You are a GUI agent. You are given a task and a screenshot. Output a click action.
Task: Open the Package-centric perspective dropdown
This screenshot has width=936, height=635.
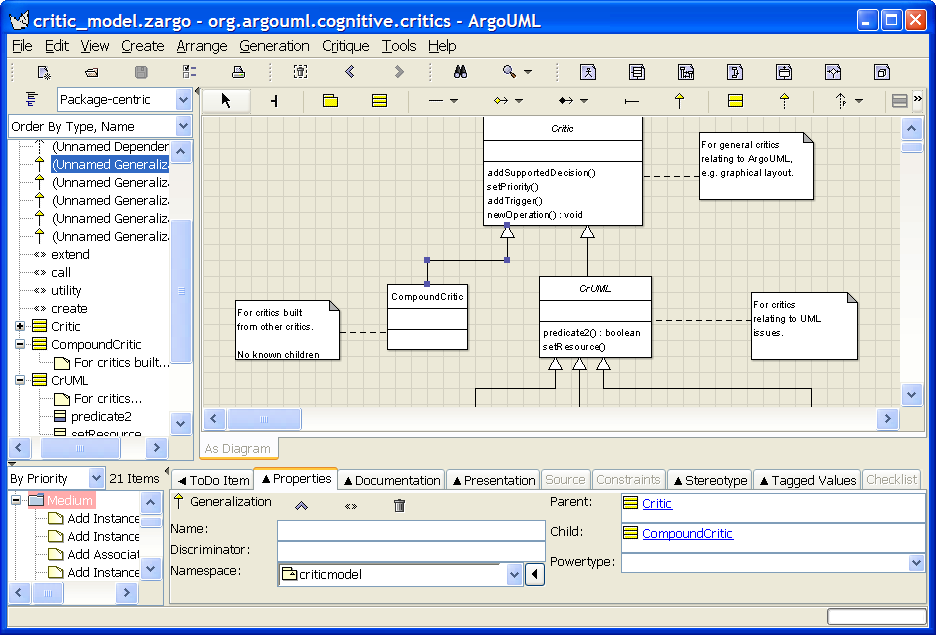[x=183, y=99]
